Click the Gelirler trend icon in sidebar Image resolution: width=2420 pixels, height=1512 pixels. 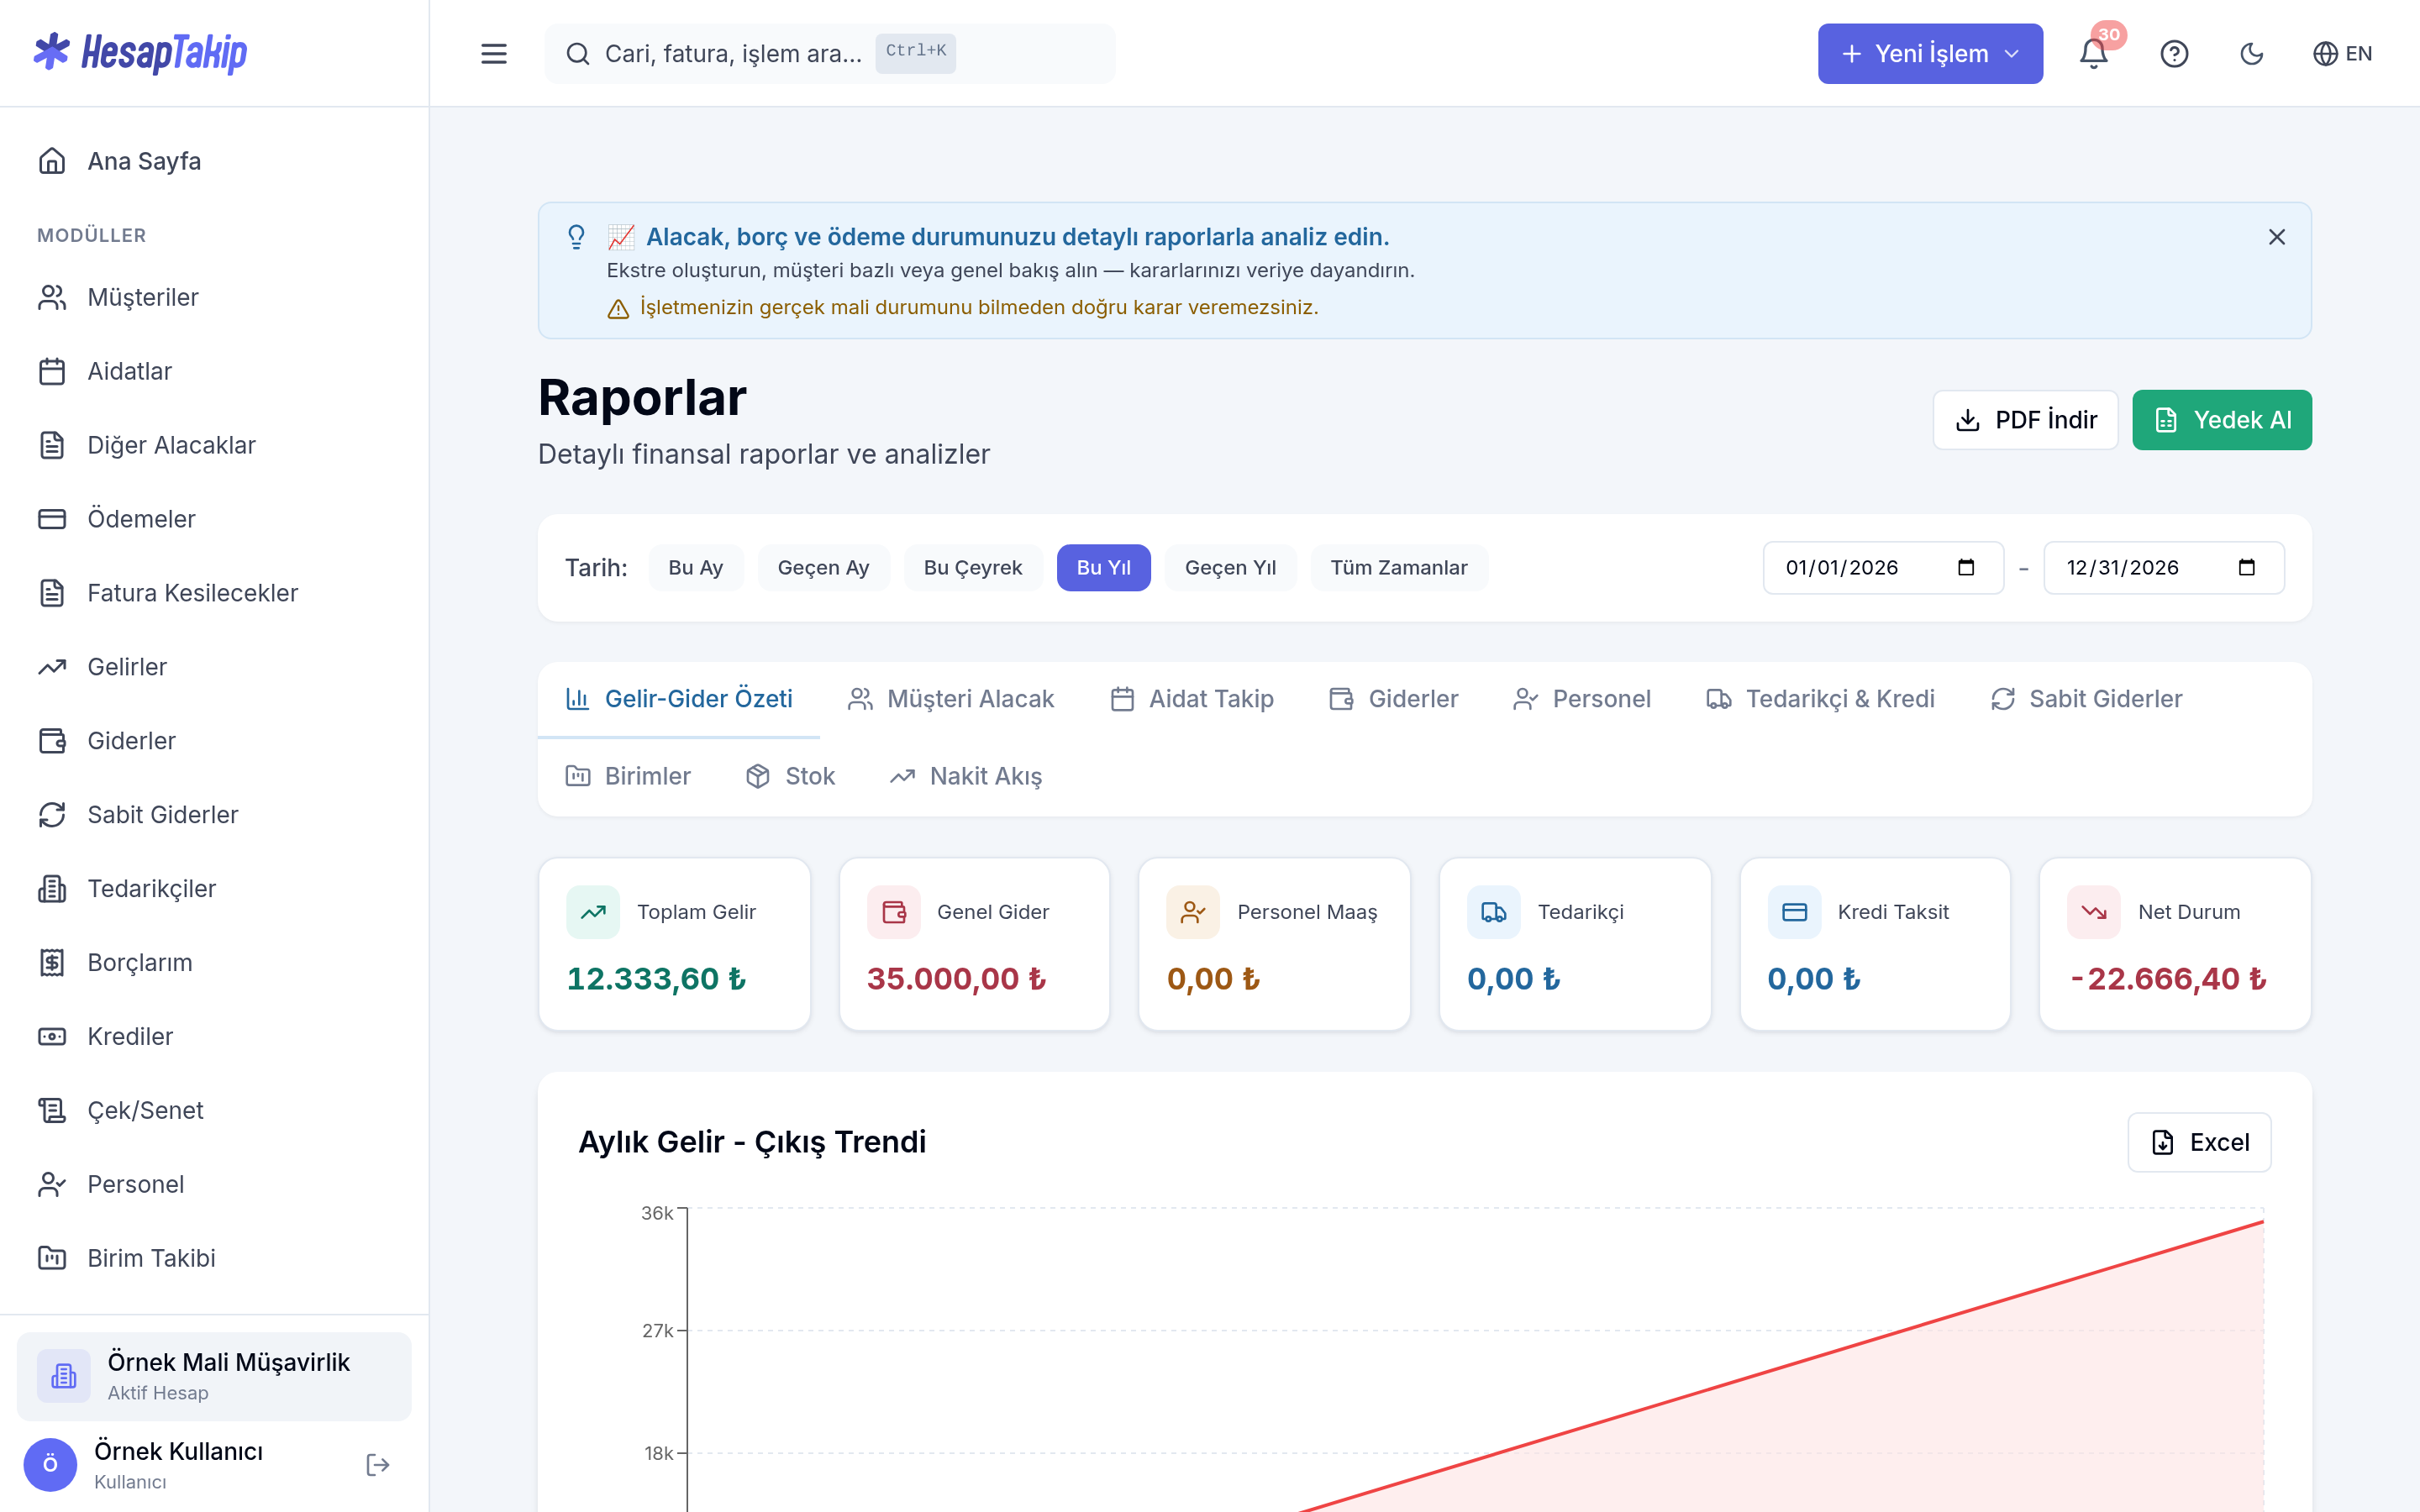pyautogui.click(x=52, y=667)
